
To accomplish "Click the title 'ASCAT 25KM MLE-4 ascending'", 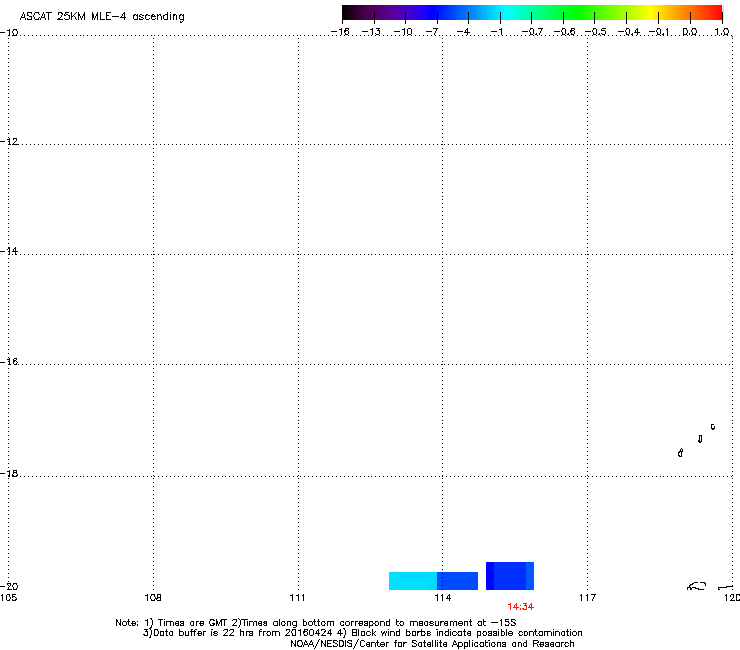I will pyautogui.click(x=102, y=17).
